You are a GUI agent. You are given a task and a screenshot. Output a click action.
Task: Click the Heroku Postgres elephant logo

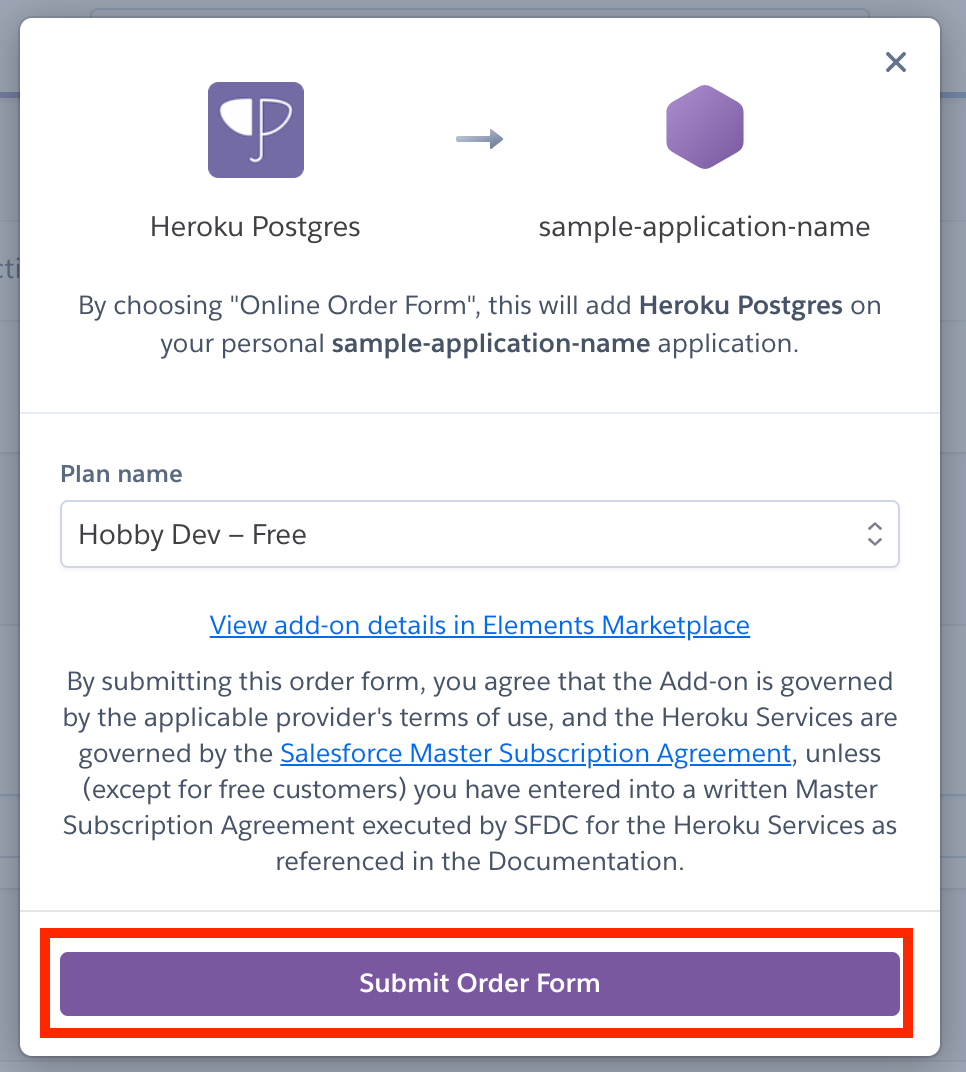pos(256,130)
